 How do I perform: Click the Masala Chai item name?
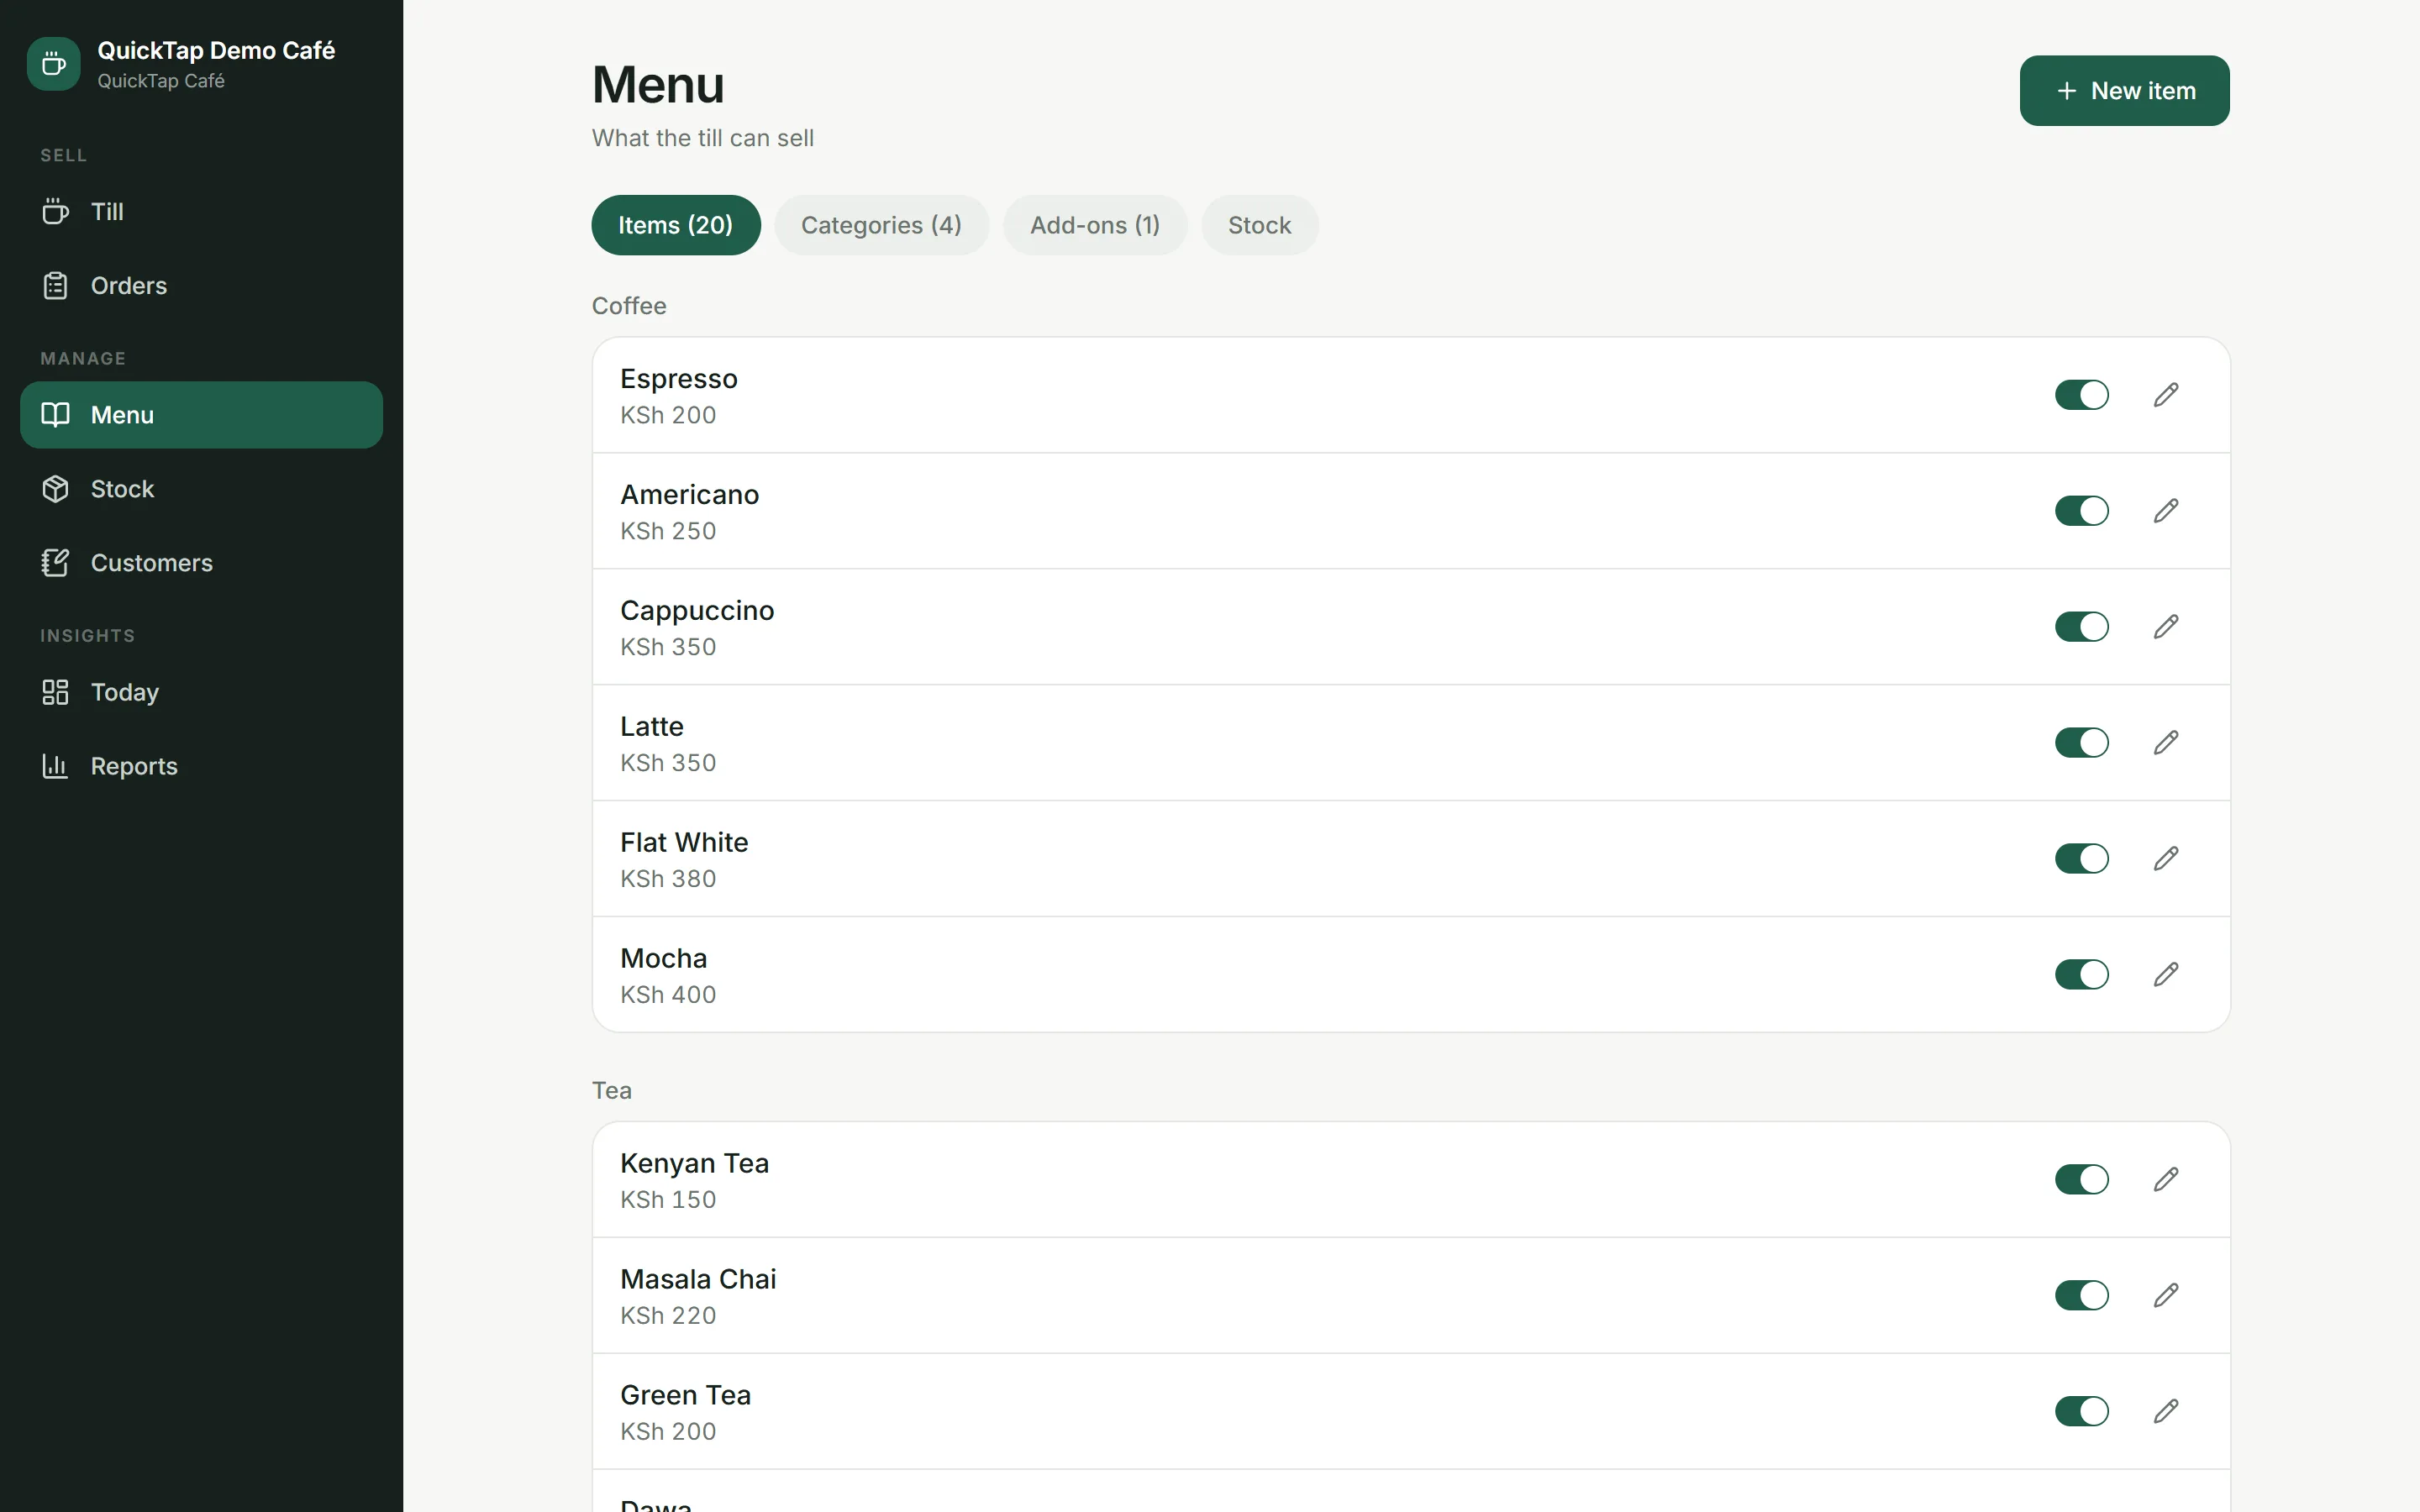click(x=698, y=1279)
